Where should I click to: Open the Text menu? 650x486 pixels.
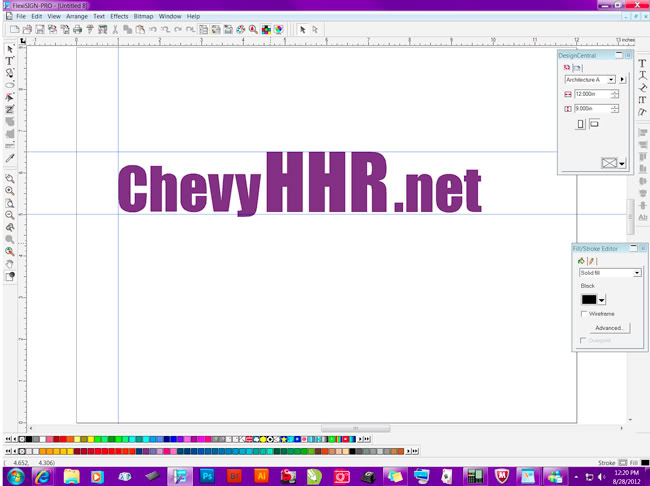coord(99,16)
